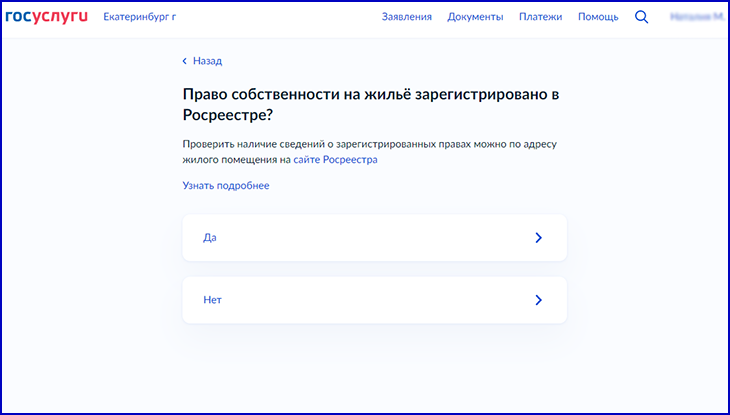Go to the Документы section
The image size is (730, 415).
[x=475, y=17]
